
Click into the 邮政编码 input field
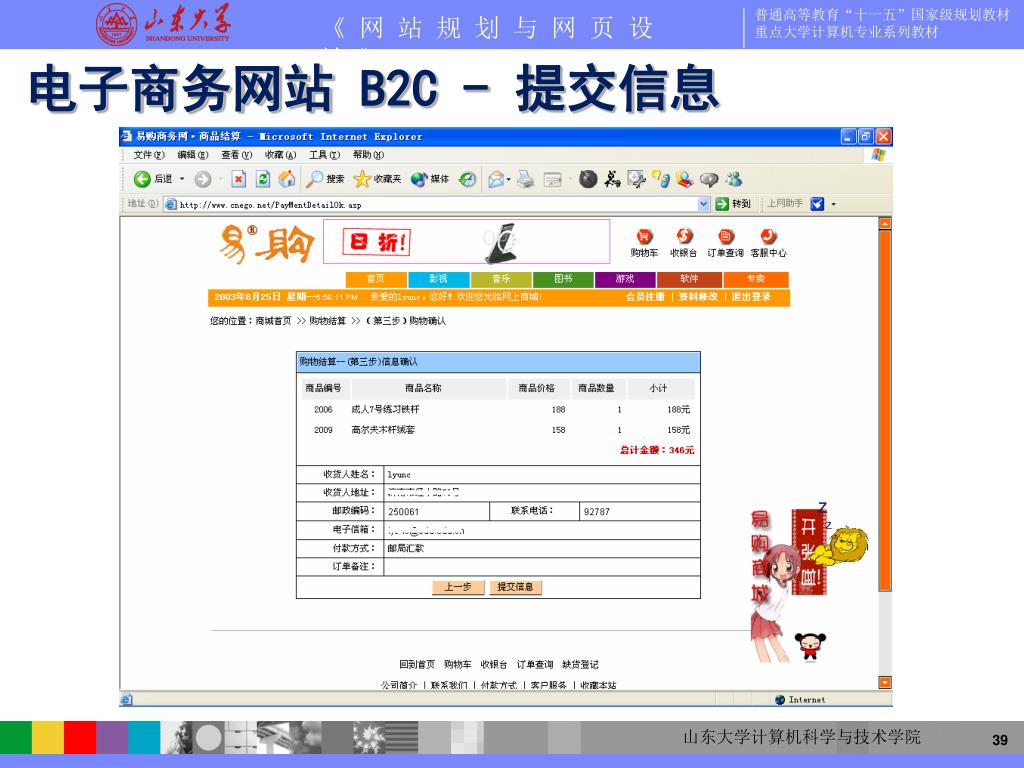tap(437, 511)
